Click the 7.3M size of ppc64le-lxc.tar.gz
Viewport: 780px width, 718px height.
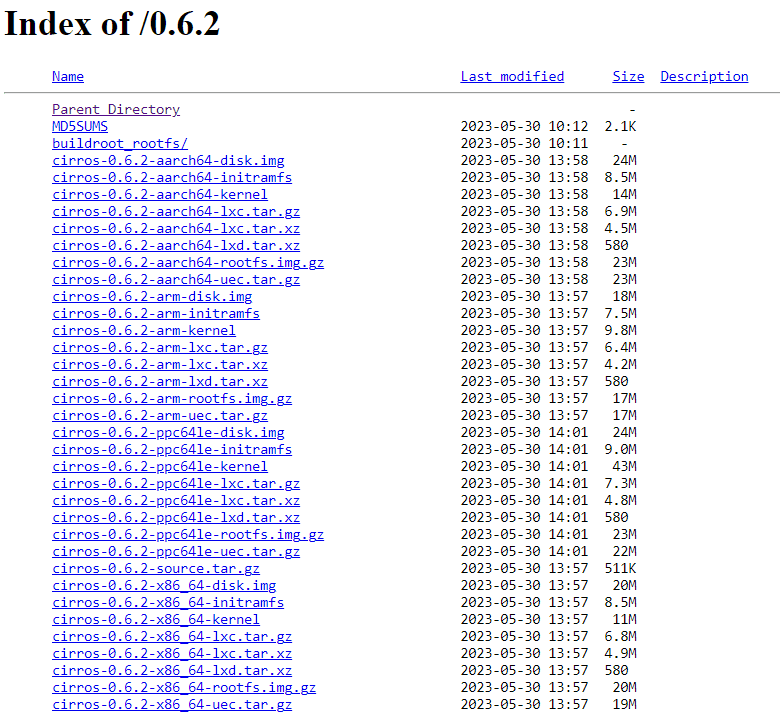pyautogui.click(x=620, y=483)
